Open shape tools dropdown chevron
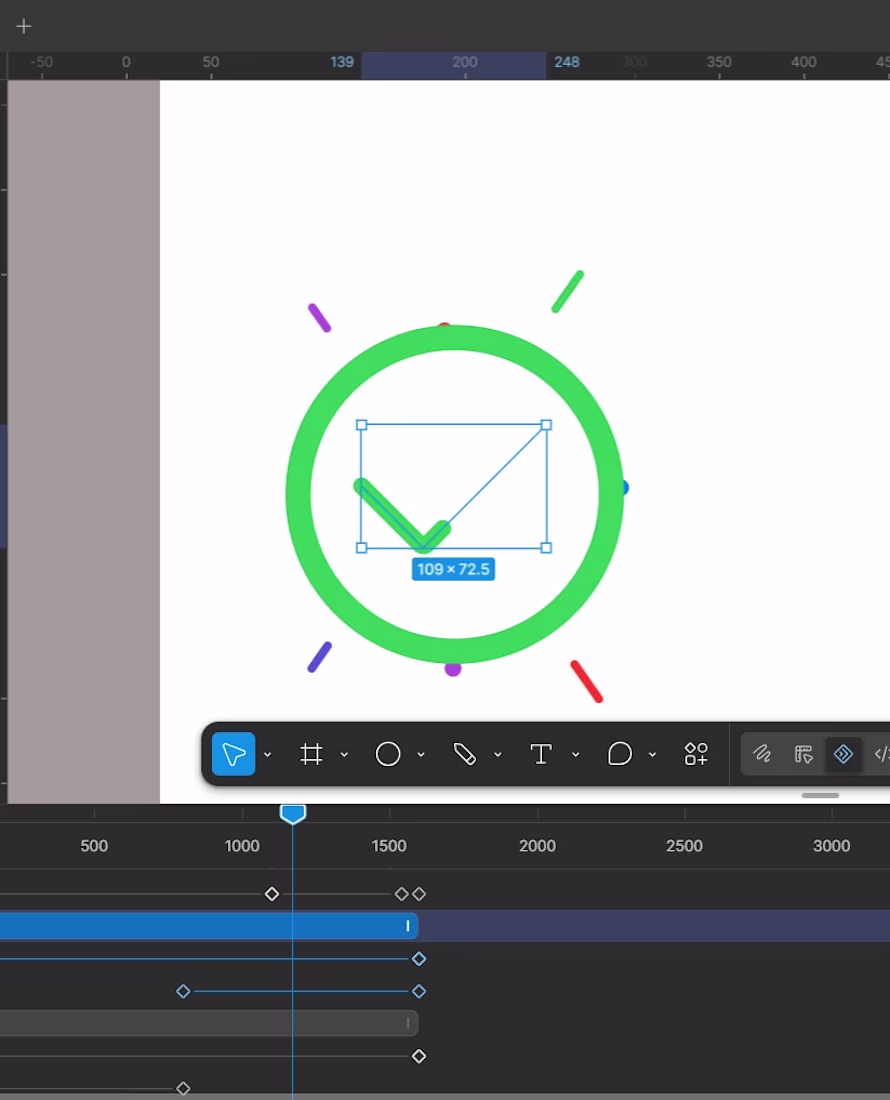Image resolution: width=890 pixels, height=1100 pixels. click(421, 755)
